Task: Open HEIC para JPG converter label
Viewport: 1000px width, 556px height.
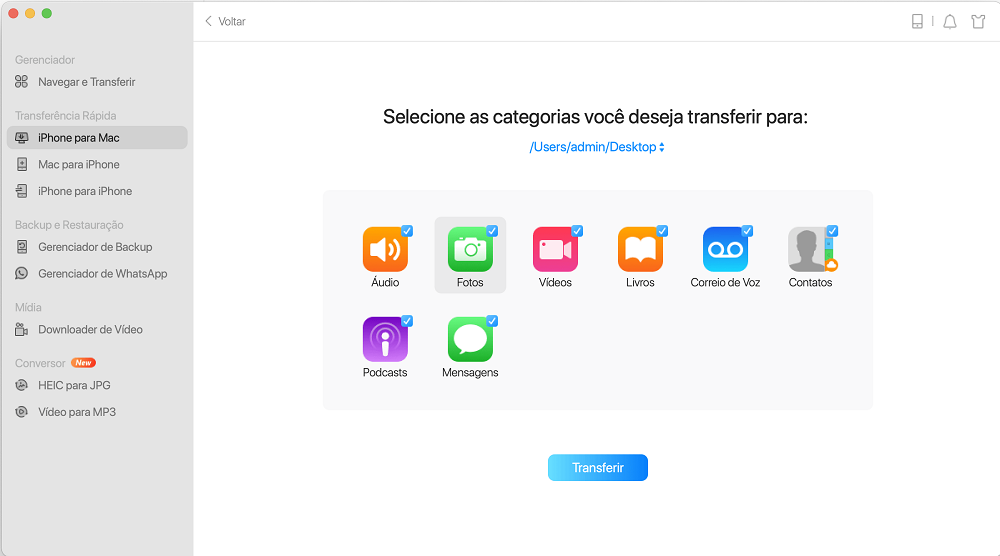Action: click(x=74, y=385)
